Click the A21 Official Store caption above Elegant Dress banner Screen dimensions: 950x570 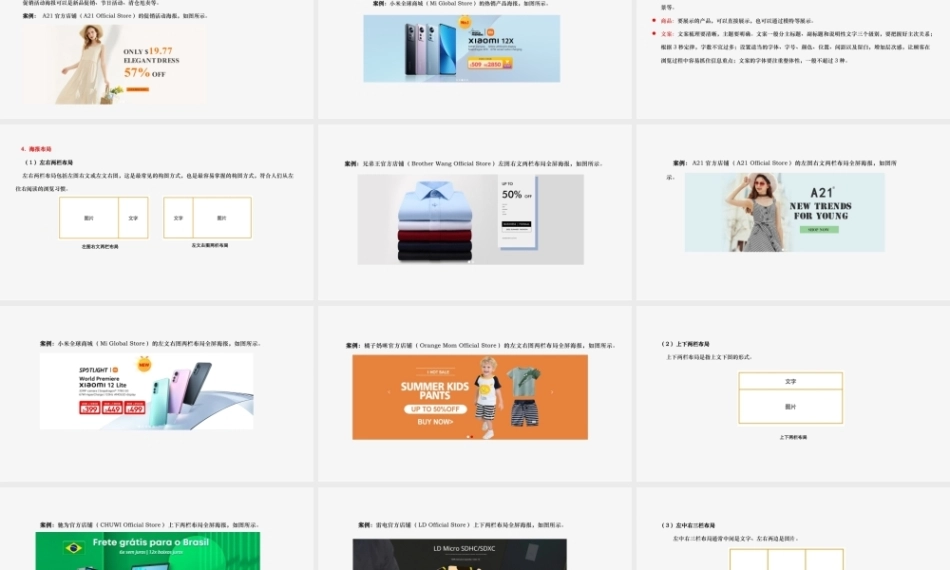pyautogui.click(x=115, y=16)
